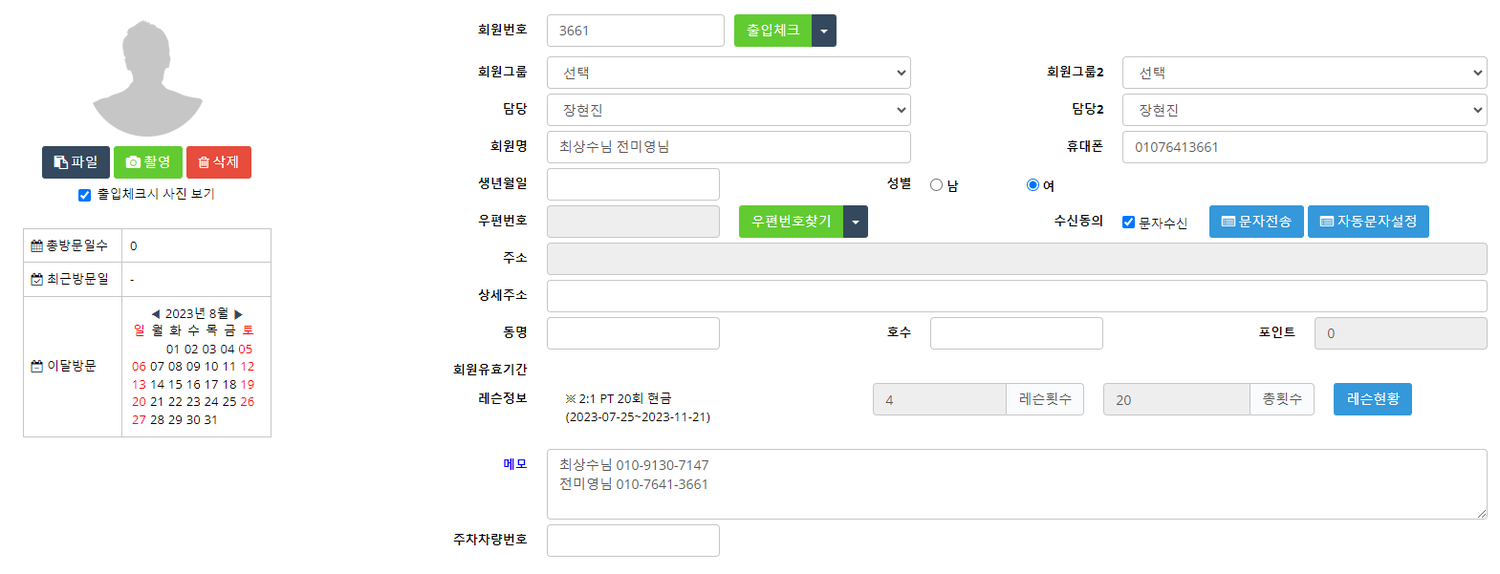This screenshot has height=574, width=1500.
Task: Click the 메모 text area
Action: point(1016,484)
